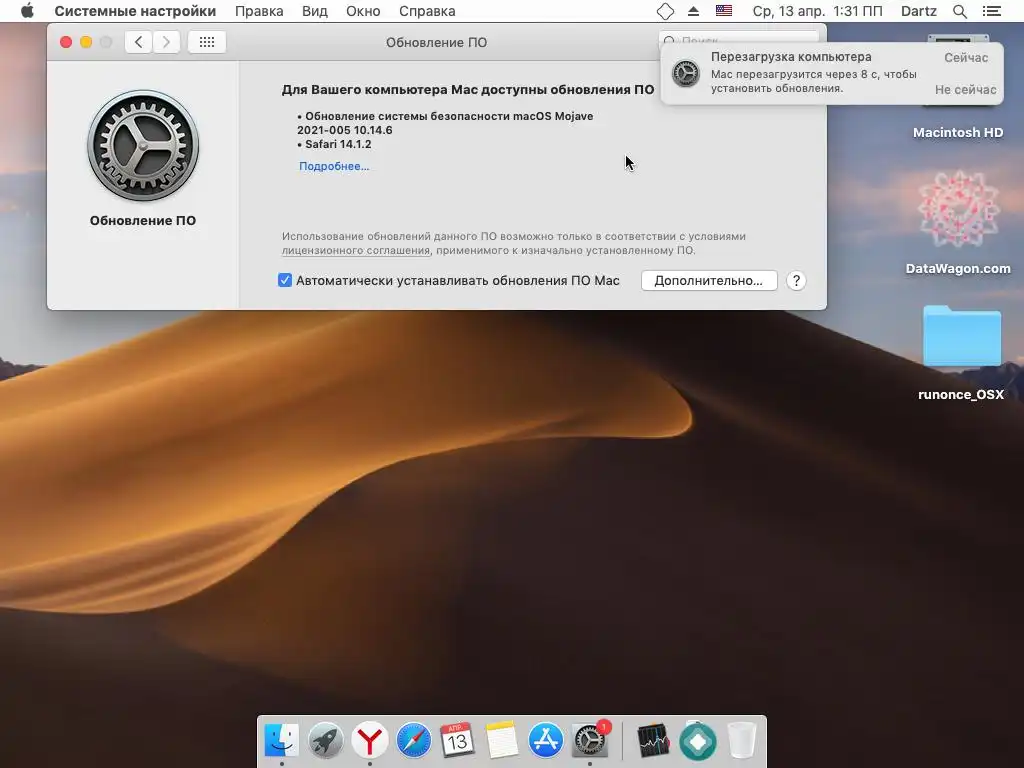Open Notes app in the Dock

point(502,740)
